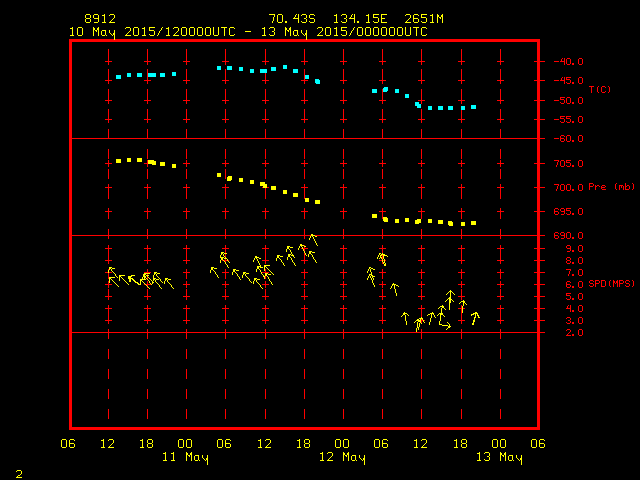Click the 9.0 wind speed tick label

pyautogui.click(x=574, y=249)
